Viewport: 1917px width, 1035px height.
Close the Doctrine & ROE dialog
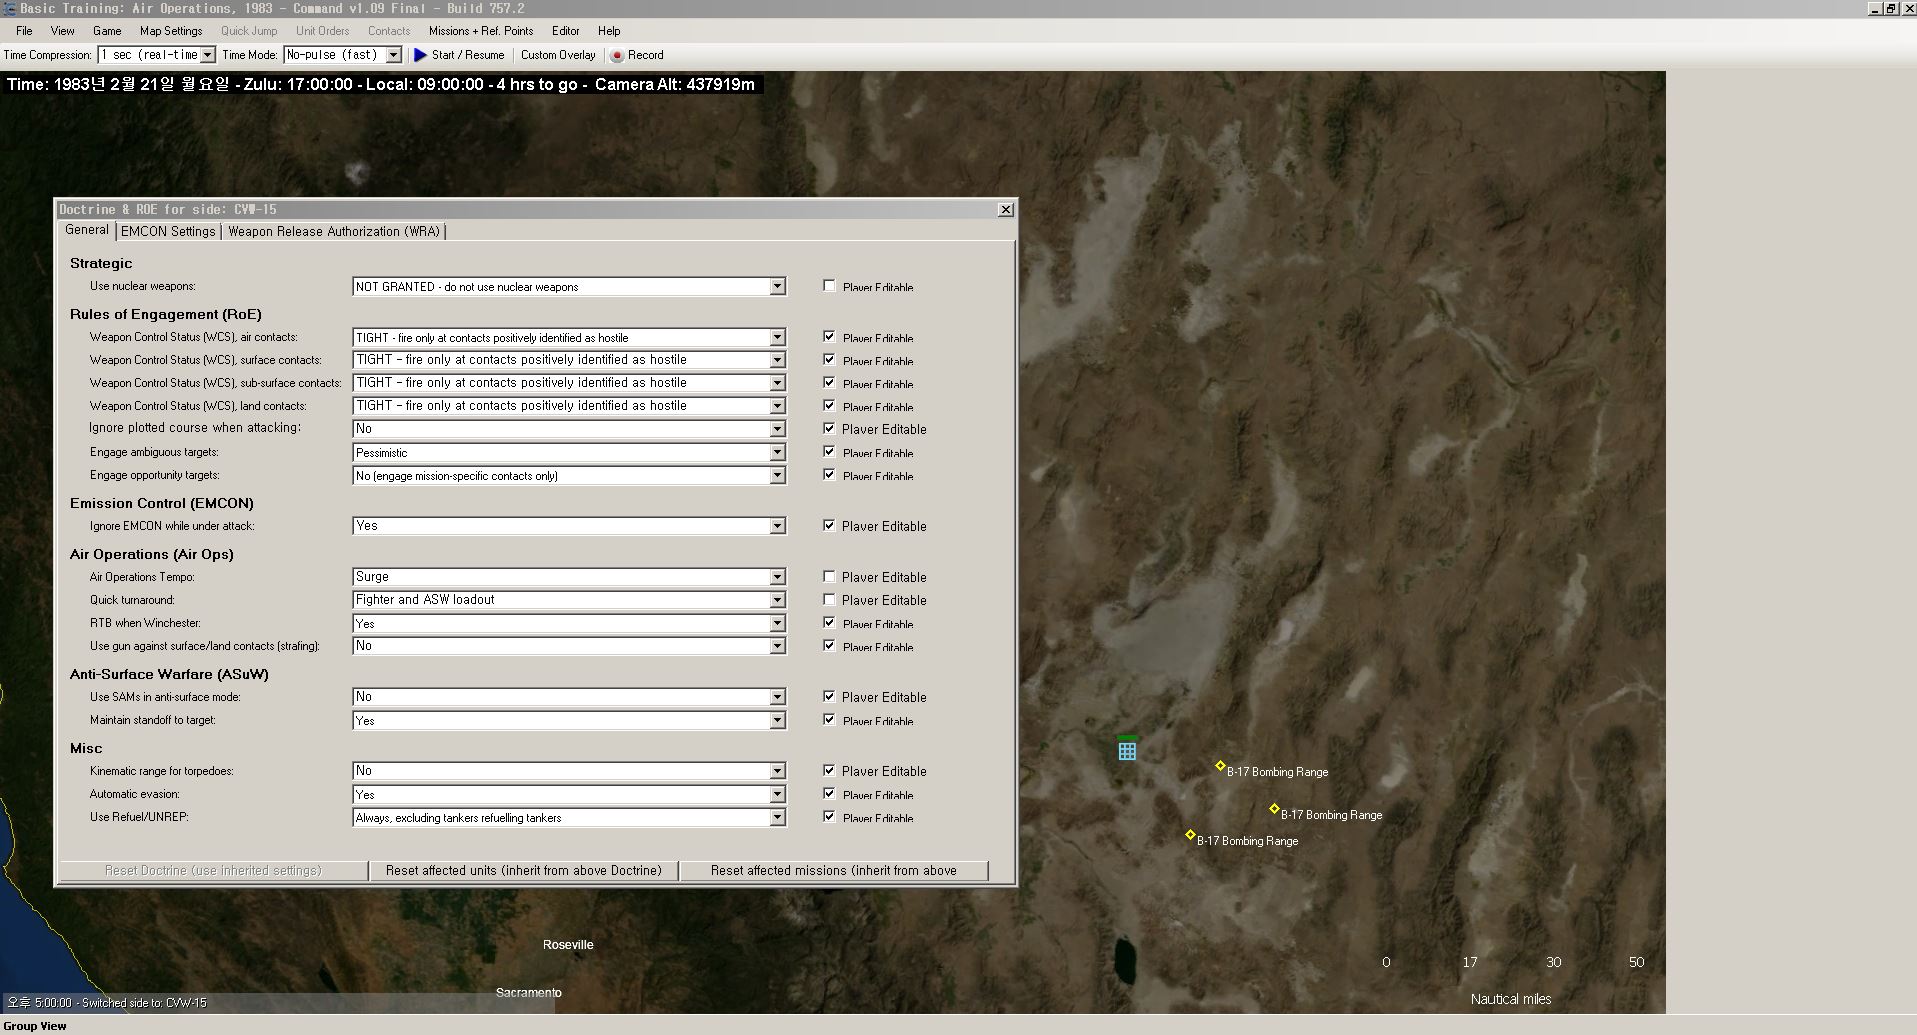click(1006, 209)
